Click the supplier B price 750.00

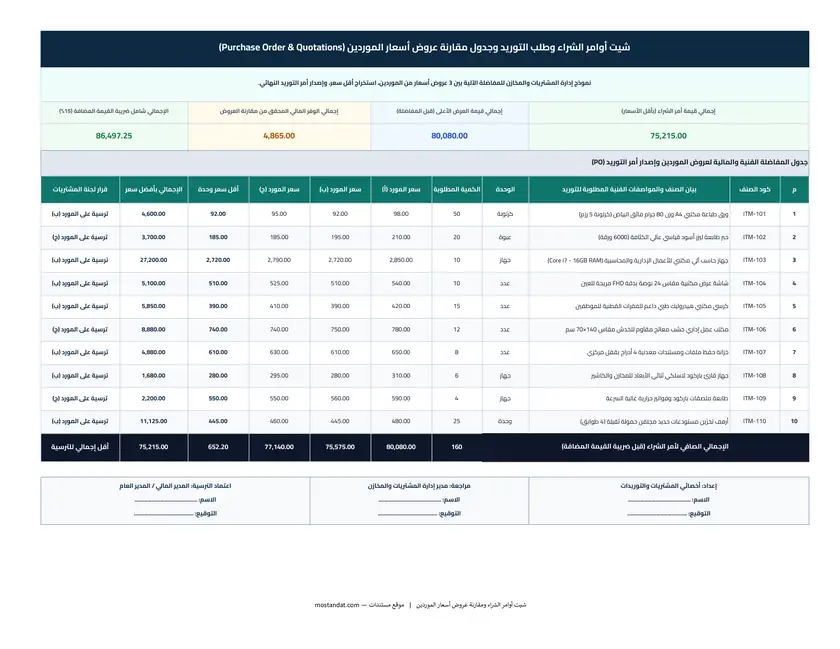(340, 330)
